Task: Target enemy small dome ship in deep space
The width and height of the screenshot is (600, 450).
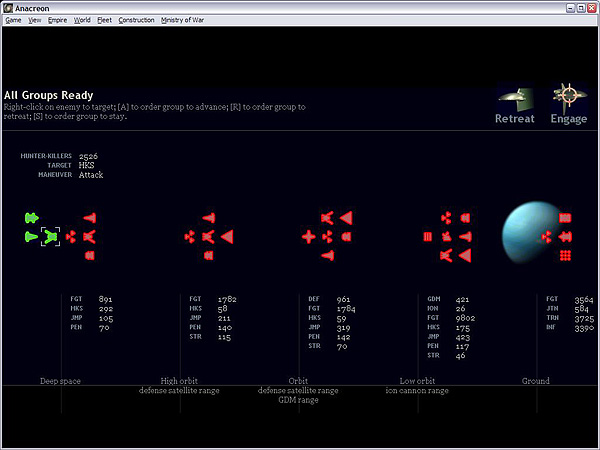Action: pyautogui.click(x=90, y=255)
